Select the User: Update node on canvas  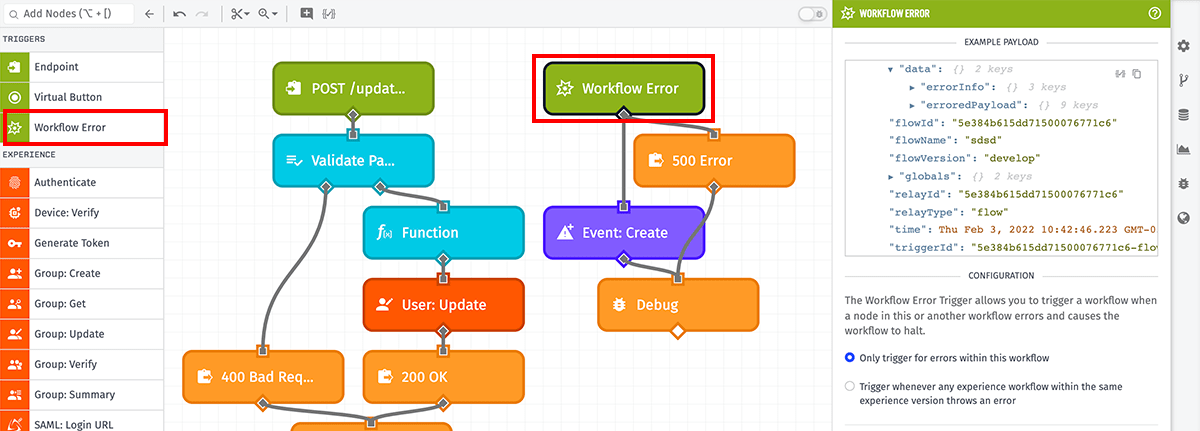[443, 304]
